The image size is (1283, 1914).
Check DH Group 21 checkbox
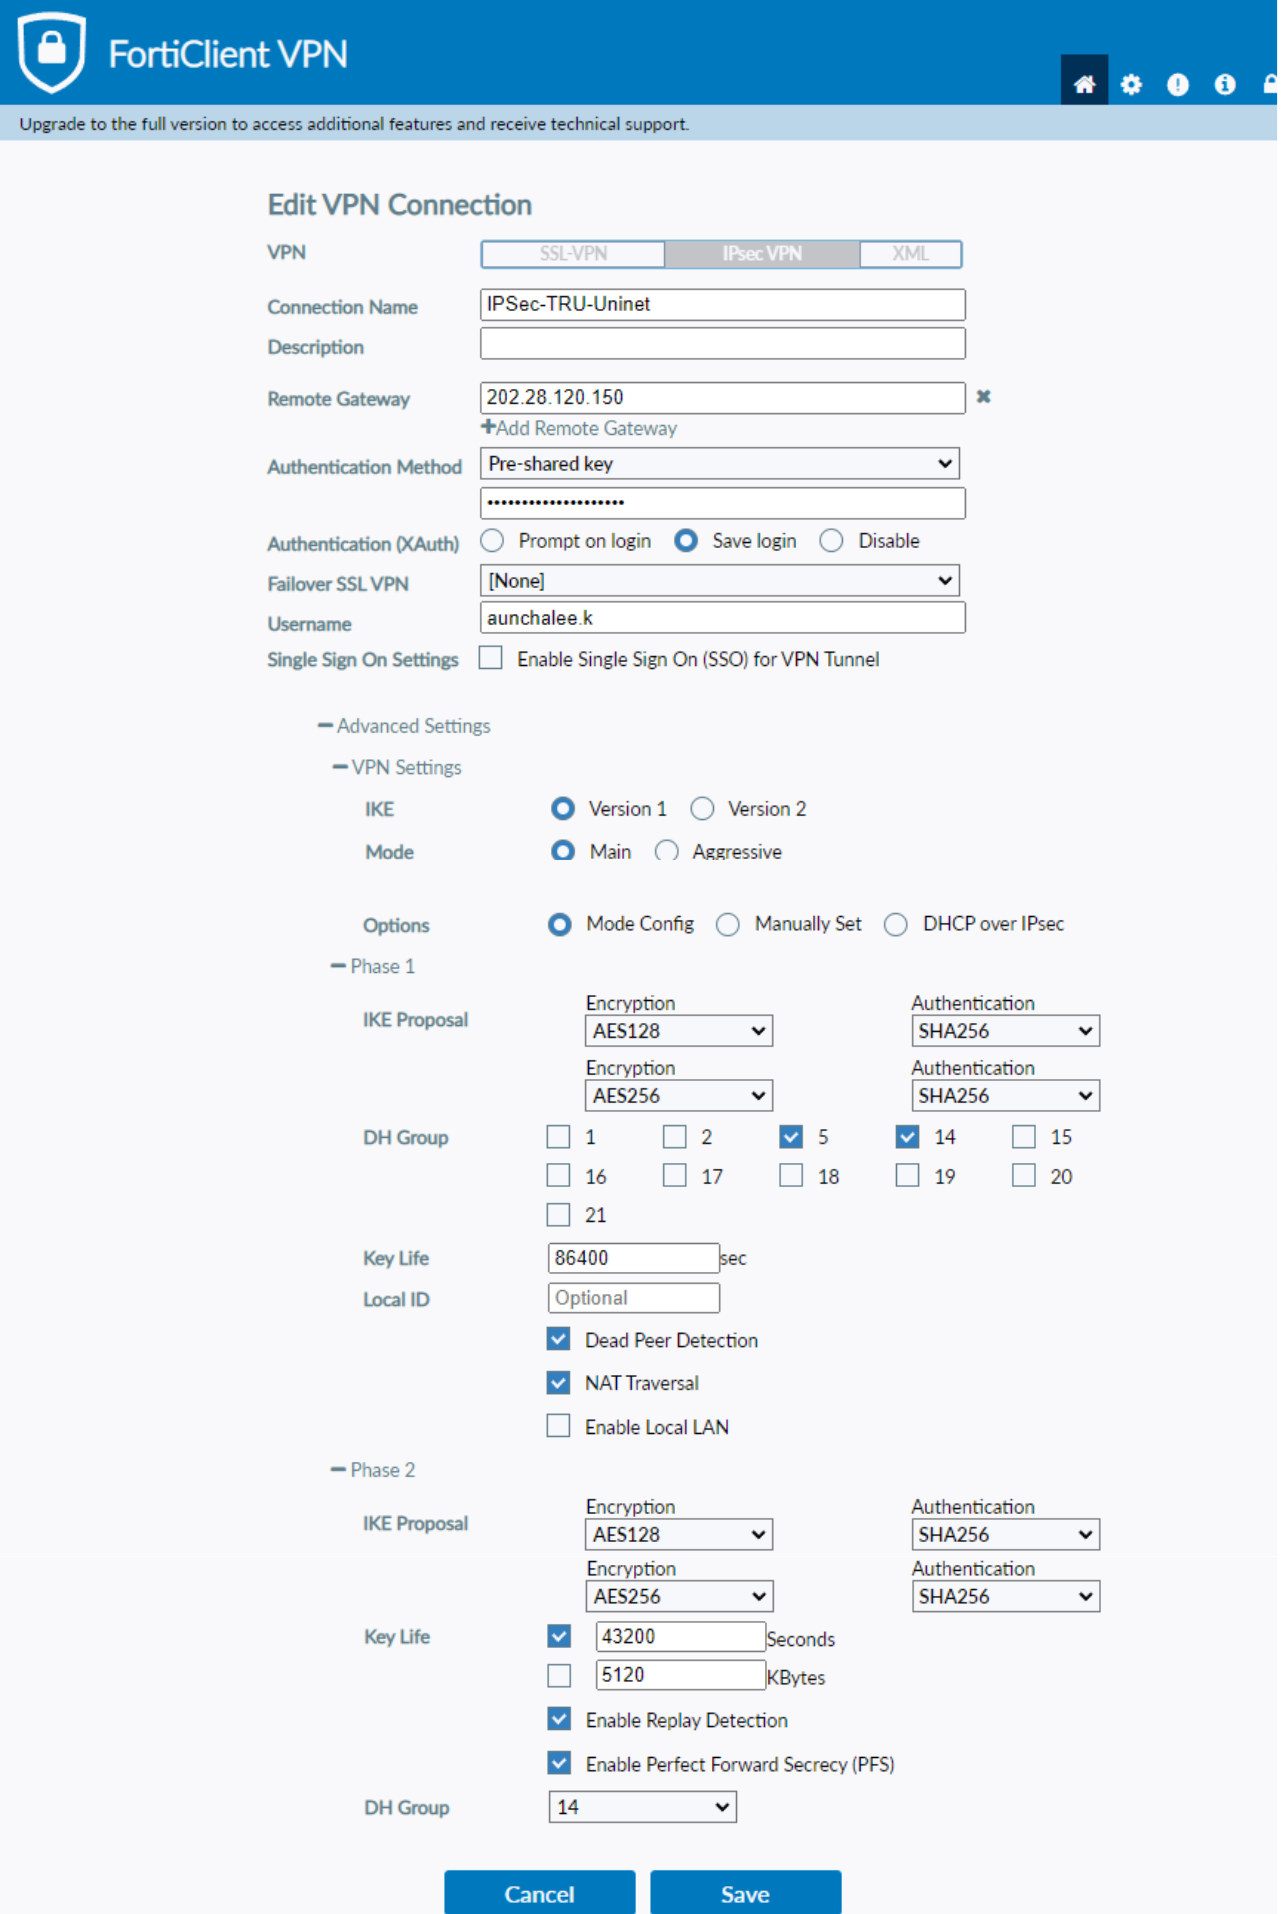pos(559,1215)
